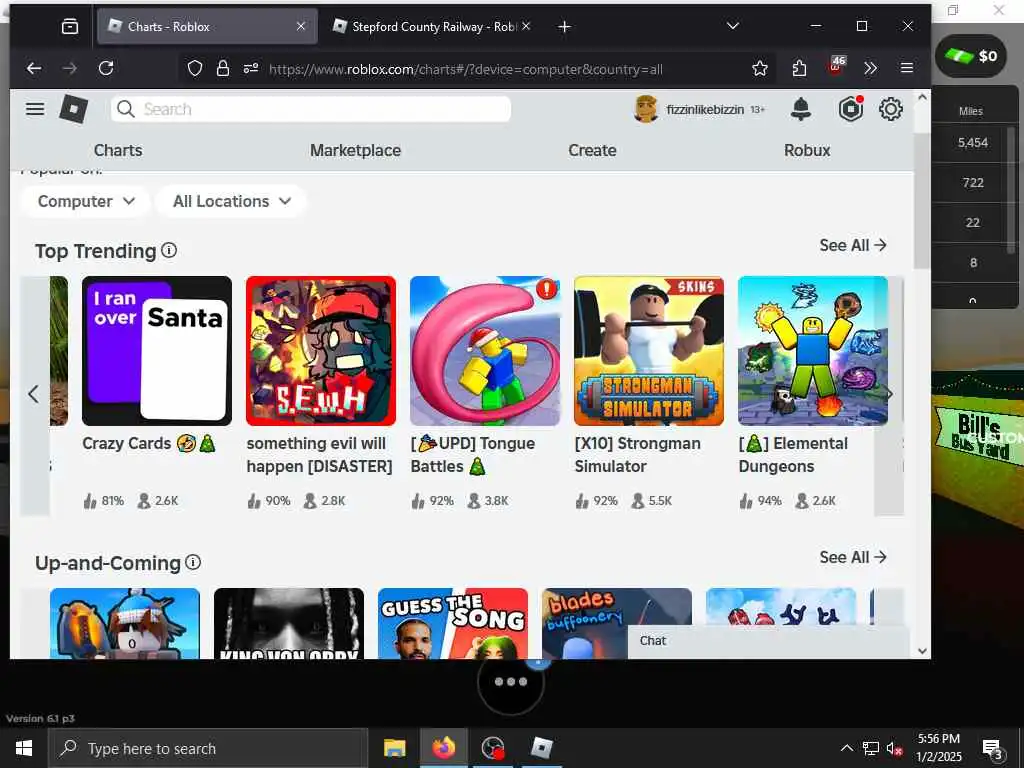Open the Marketplace nav item

click(x=355, y=150)
